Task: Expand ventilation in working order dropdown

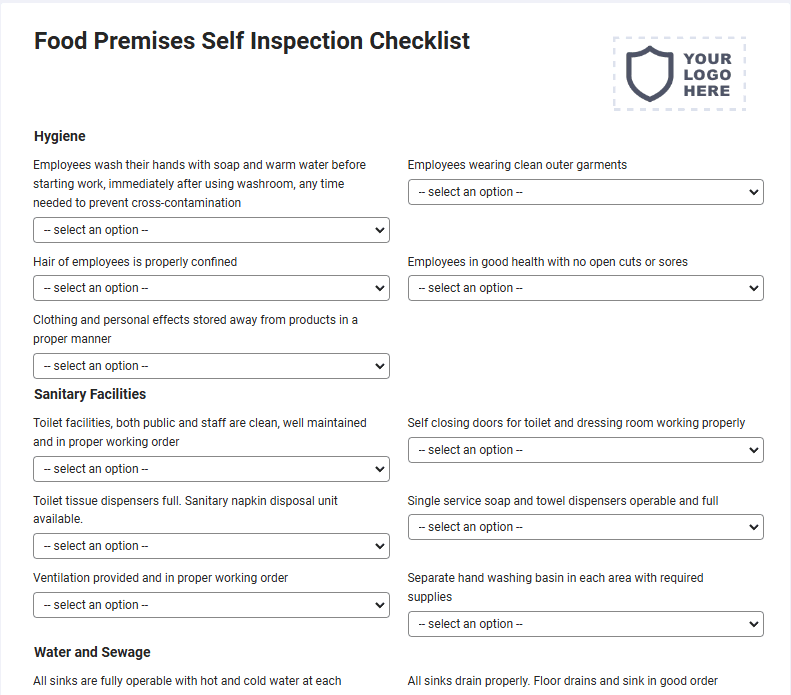Action: [211, 605]
